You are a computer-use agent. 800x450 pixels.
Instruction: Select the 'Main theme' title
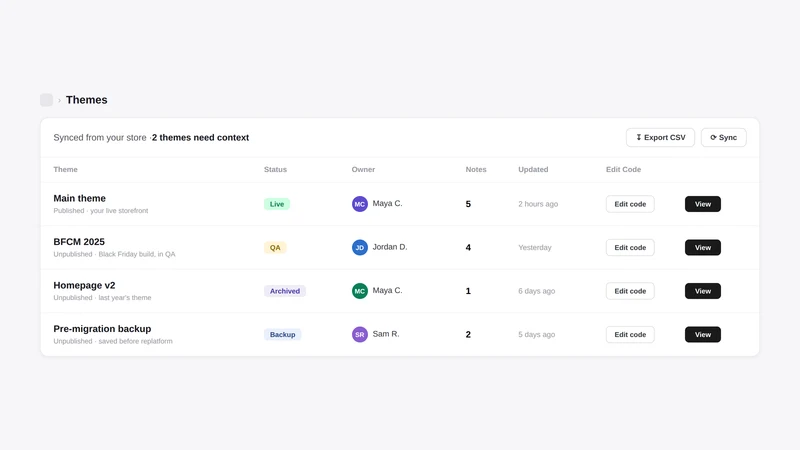pos(80,198)
